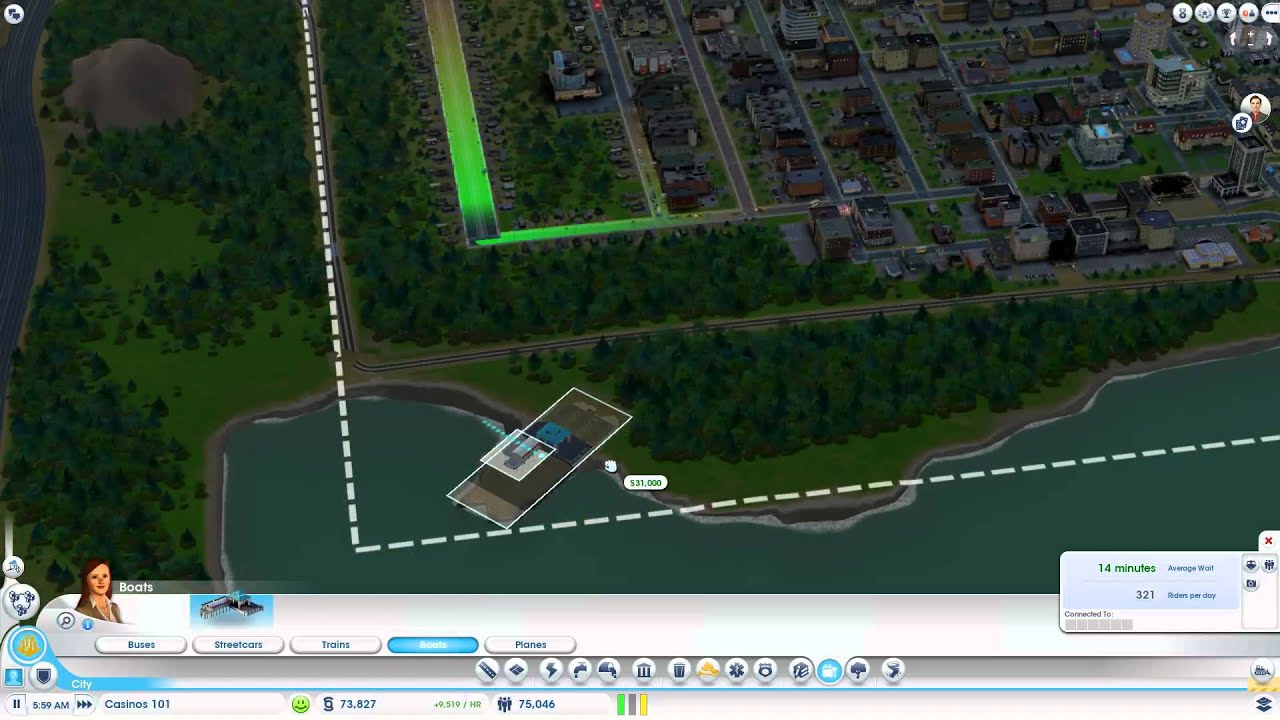1280x720 pixels.
Task: Click the City Specialization round gold icon
Action: [x=28, y=644]
